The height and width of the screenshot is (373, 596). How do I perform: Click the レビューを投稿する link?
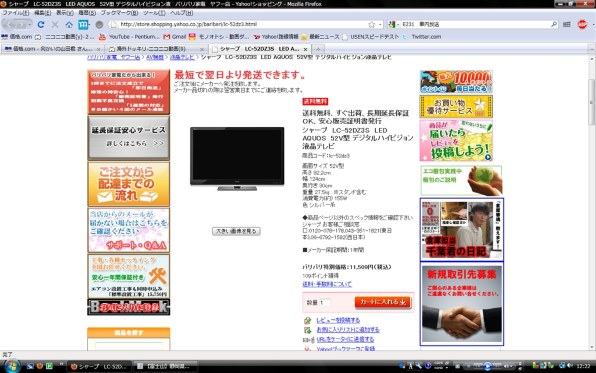[338, 321]
